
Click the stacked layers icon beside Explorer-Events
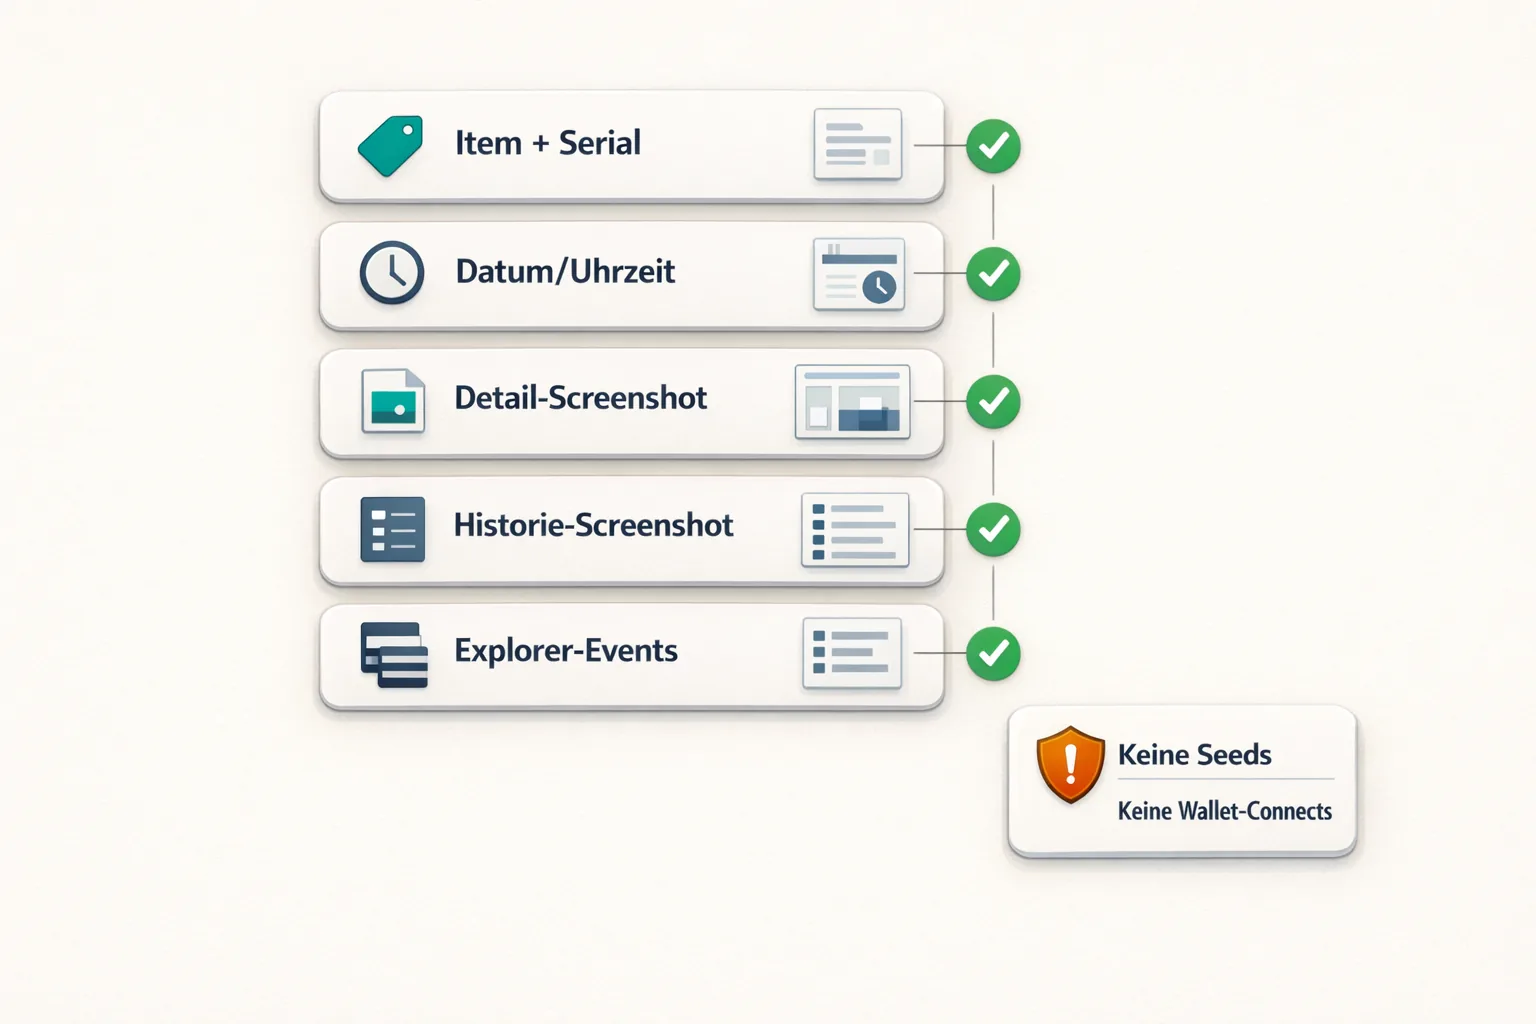(392, 653)
